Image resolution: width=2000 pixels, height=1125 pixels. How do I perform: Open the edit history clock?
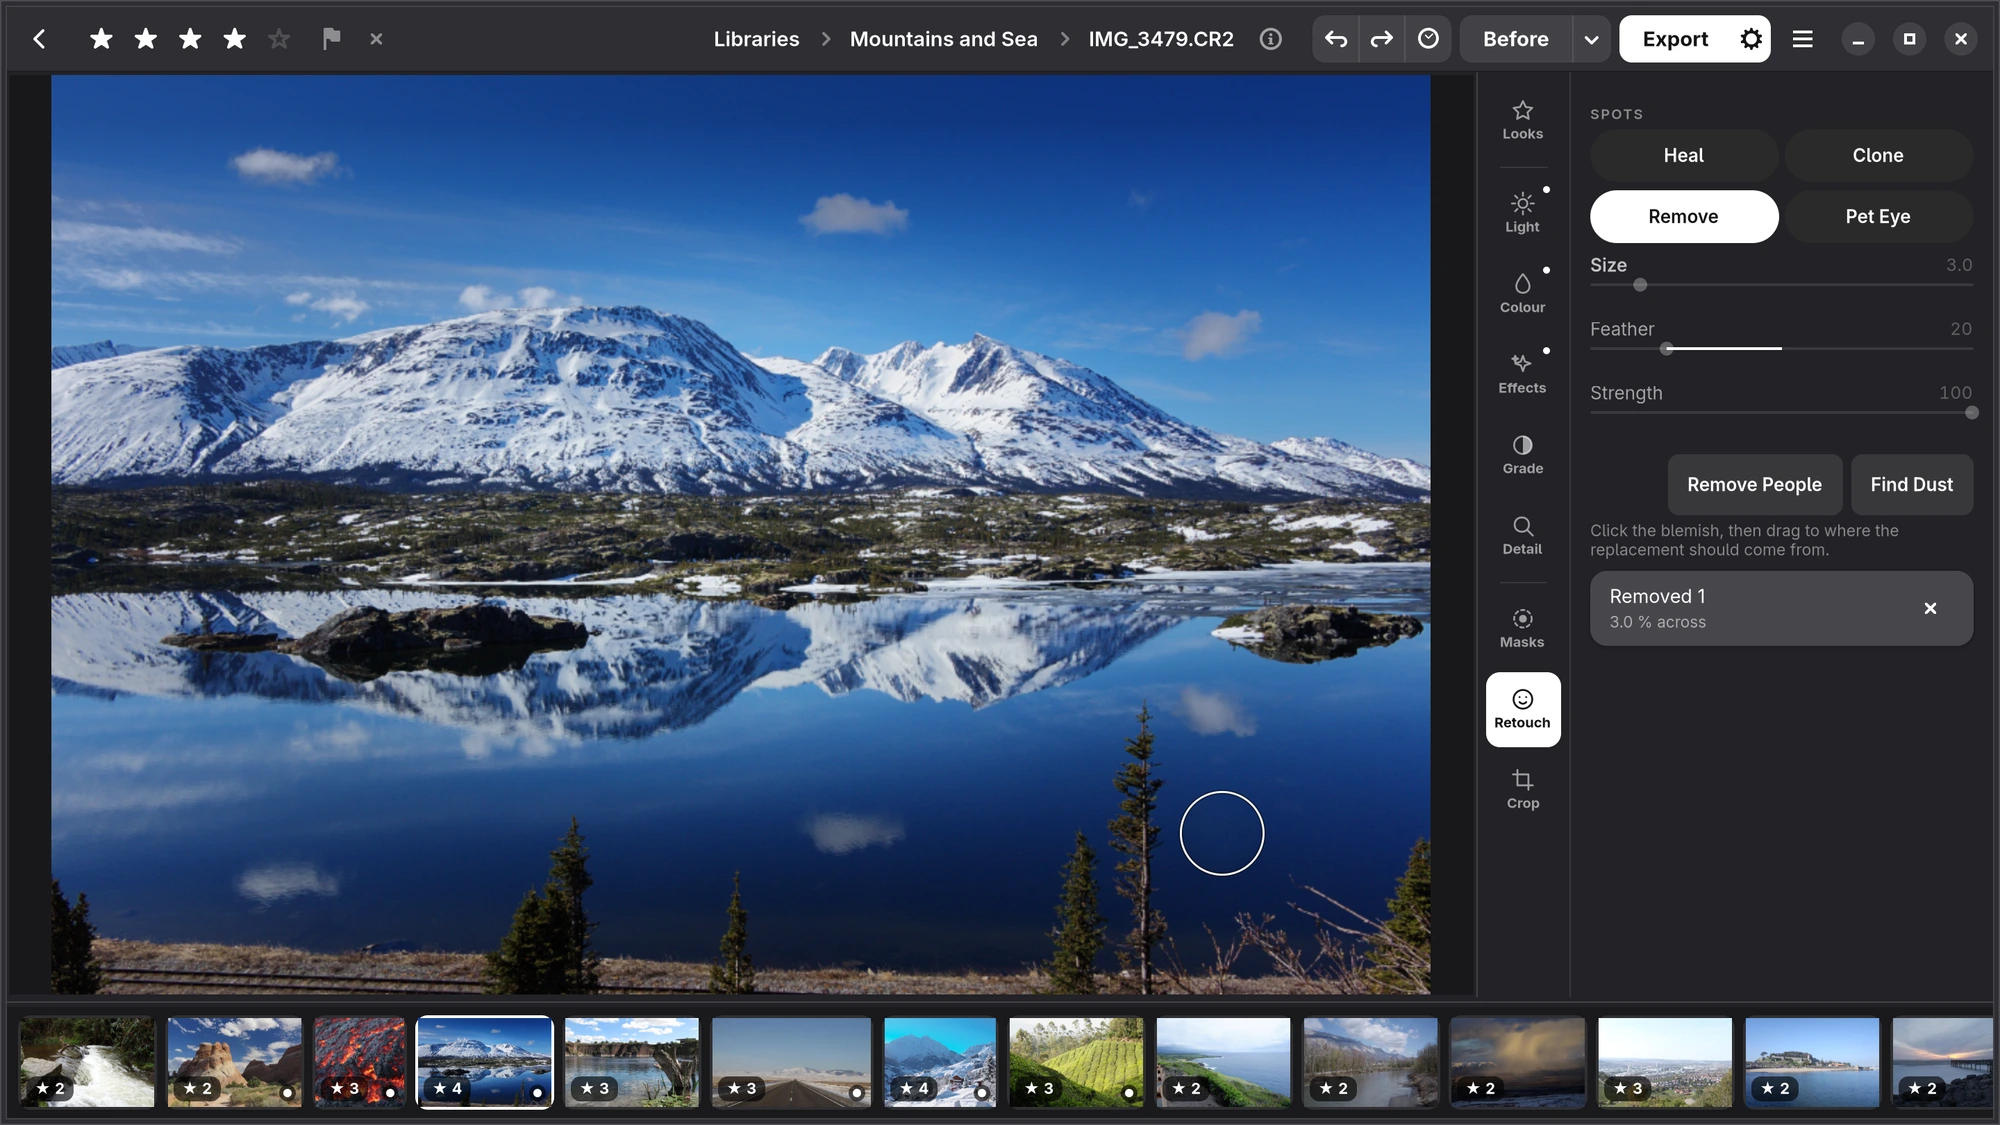[1428, 39]
